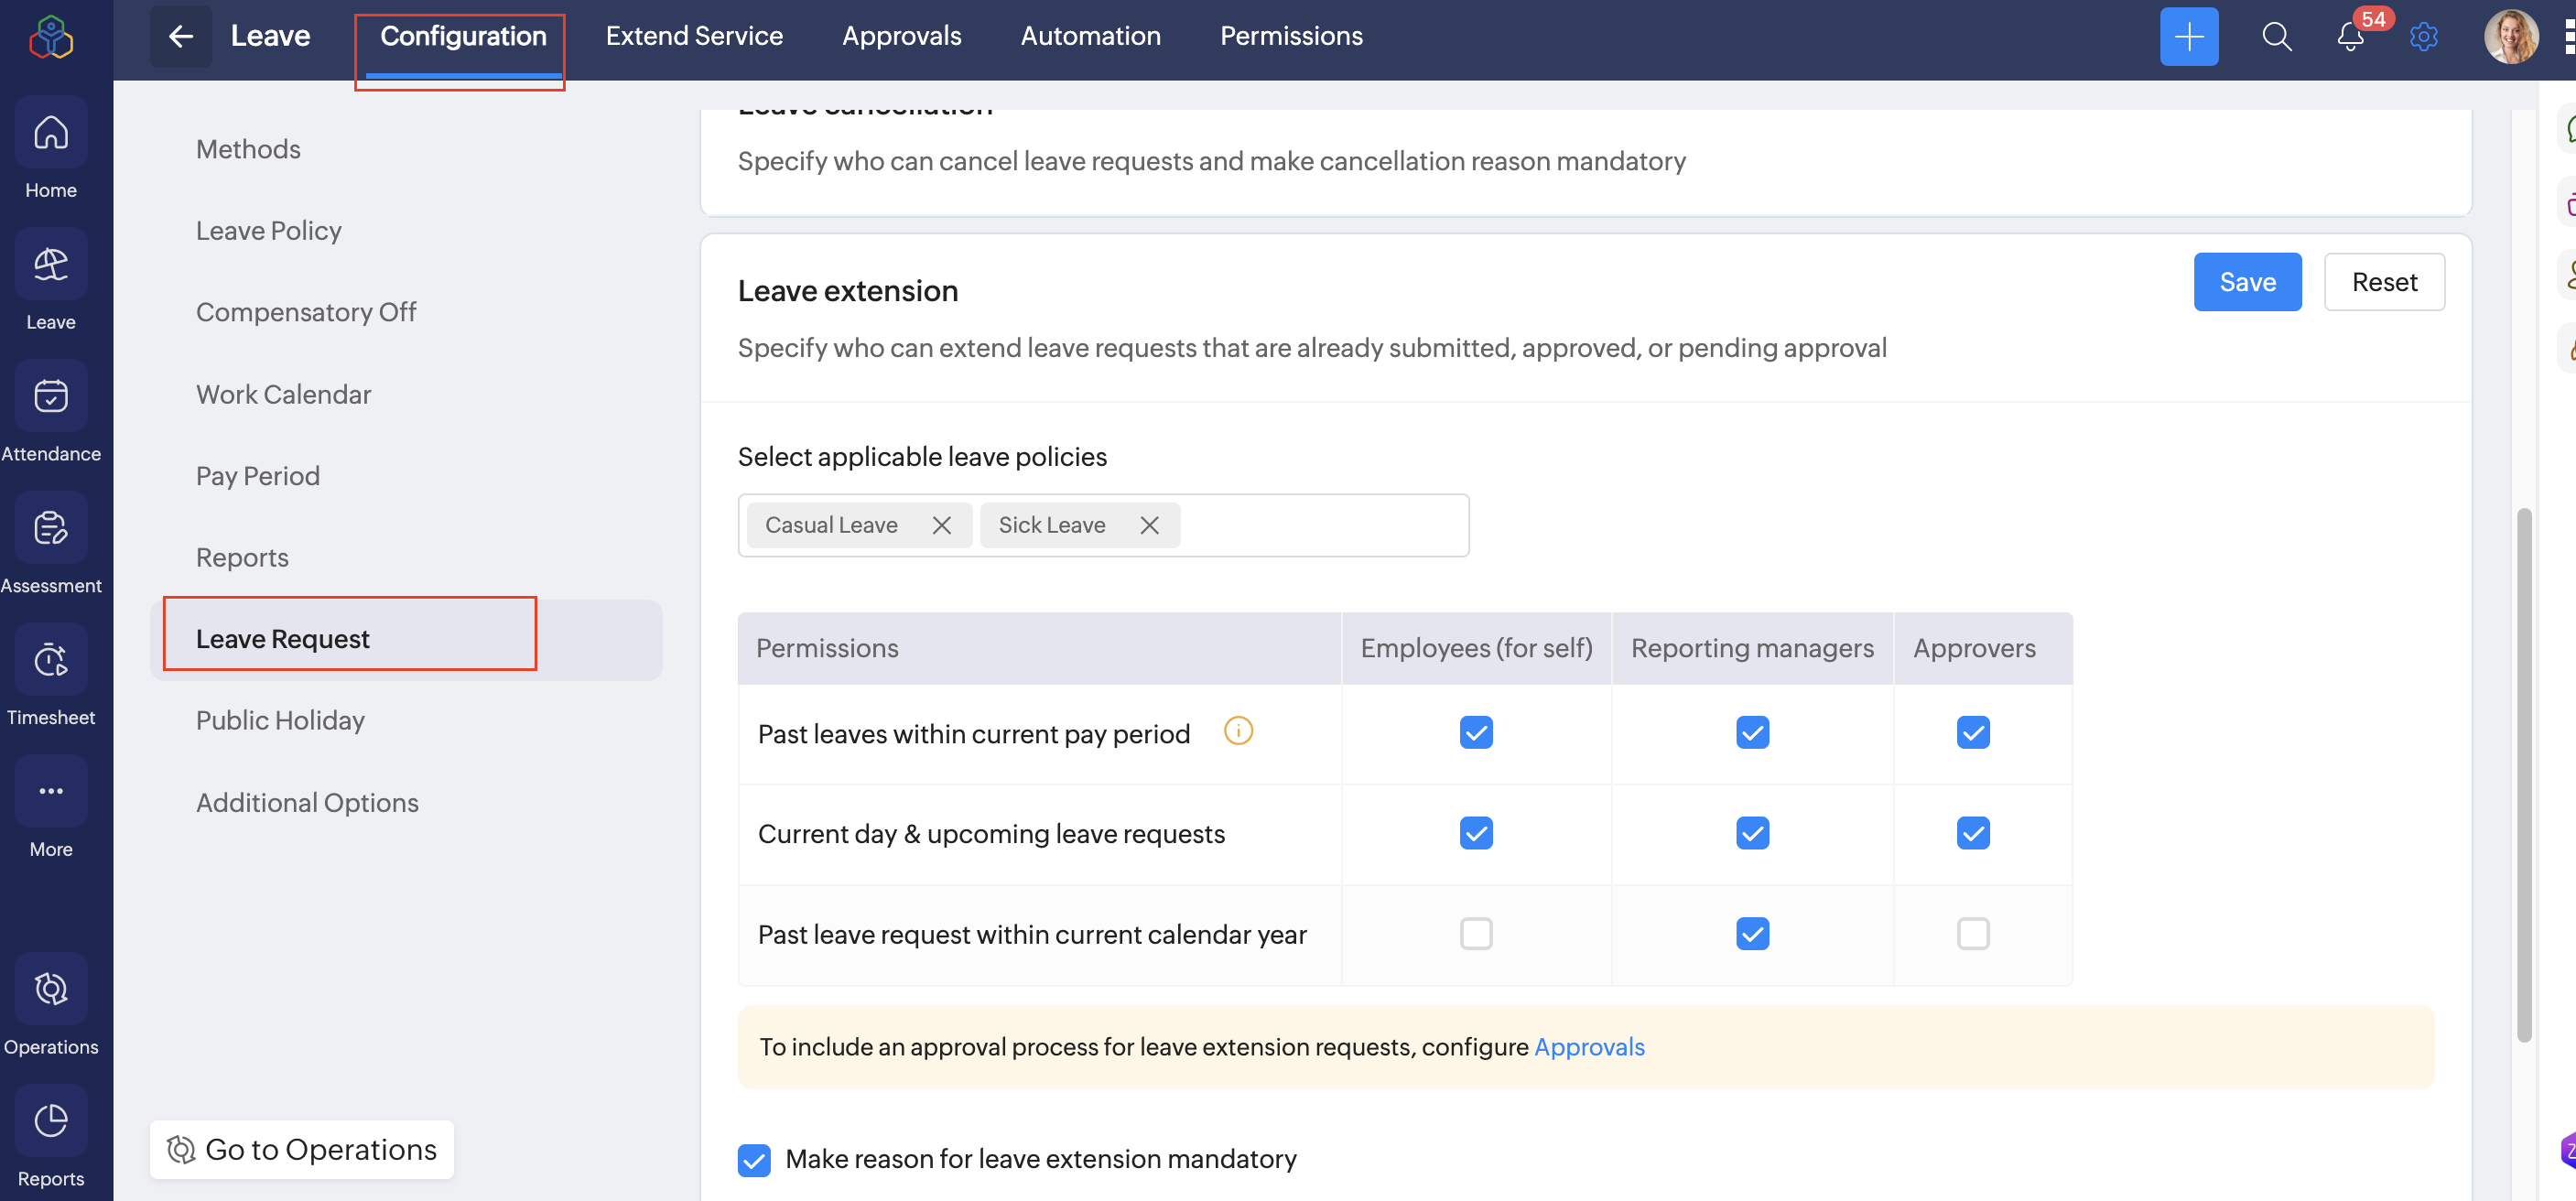Image resolution: width=2576 pixels, height=1201 pixels.
Task: Click the settings gear icon in the header
Action: [2423, 37]
